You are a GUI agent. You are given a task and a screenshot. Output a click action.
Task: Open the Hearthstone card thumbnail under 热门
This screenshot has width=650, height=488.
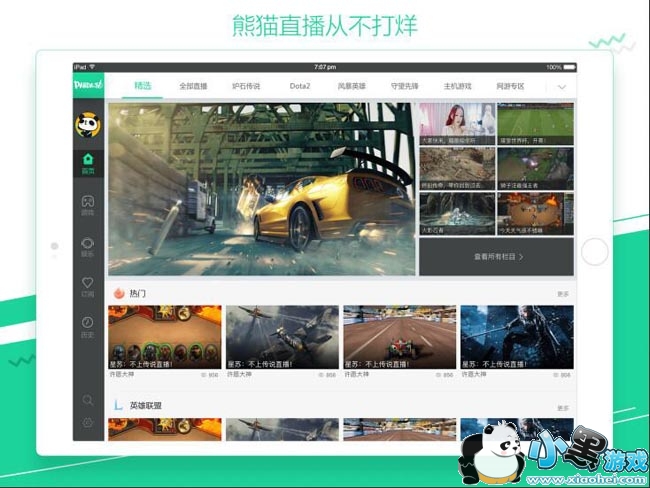pos(165,337)
